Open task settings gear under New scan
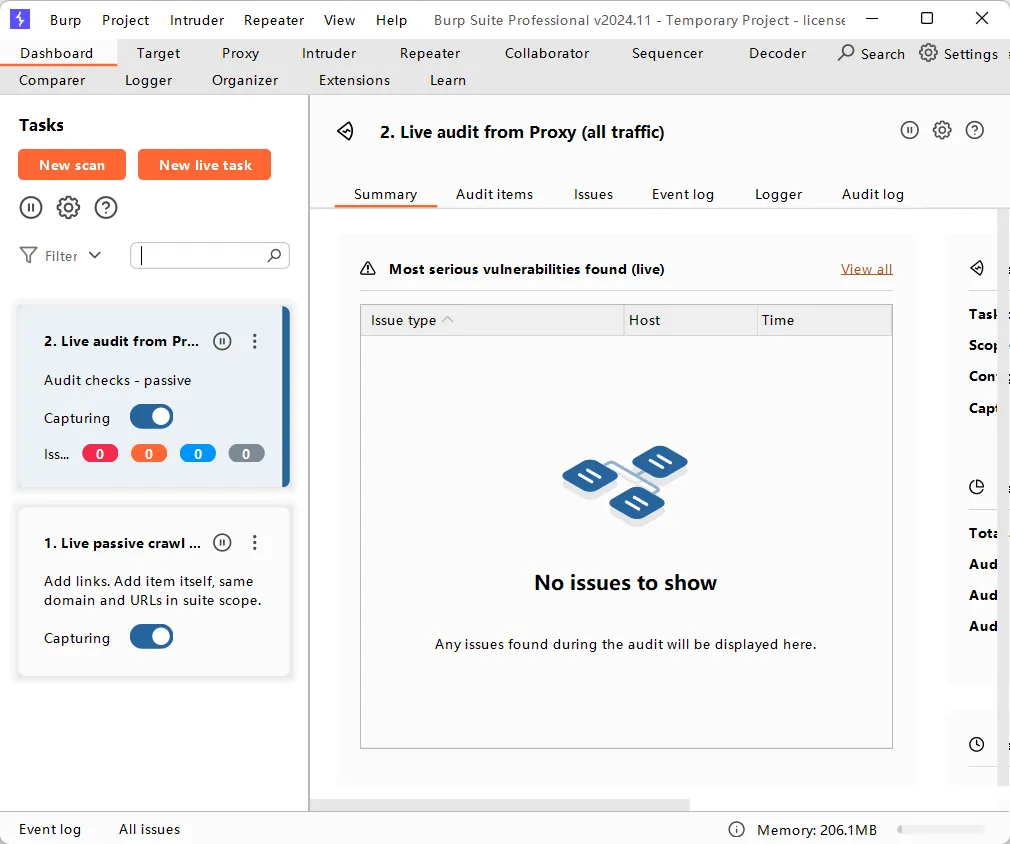This screenshot has width=1010, height=844. click(68, 207)
